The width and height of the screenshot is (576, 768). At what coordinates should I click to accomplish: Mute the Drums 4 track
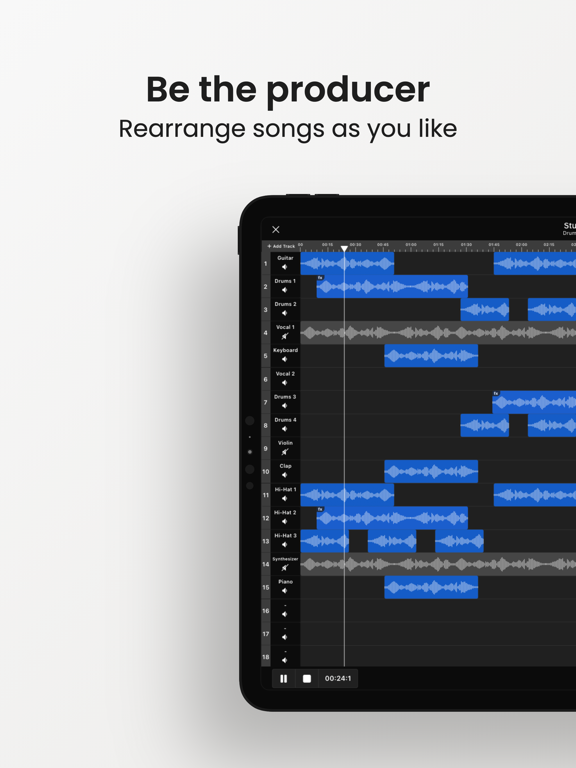(285, 429)
